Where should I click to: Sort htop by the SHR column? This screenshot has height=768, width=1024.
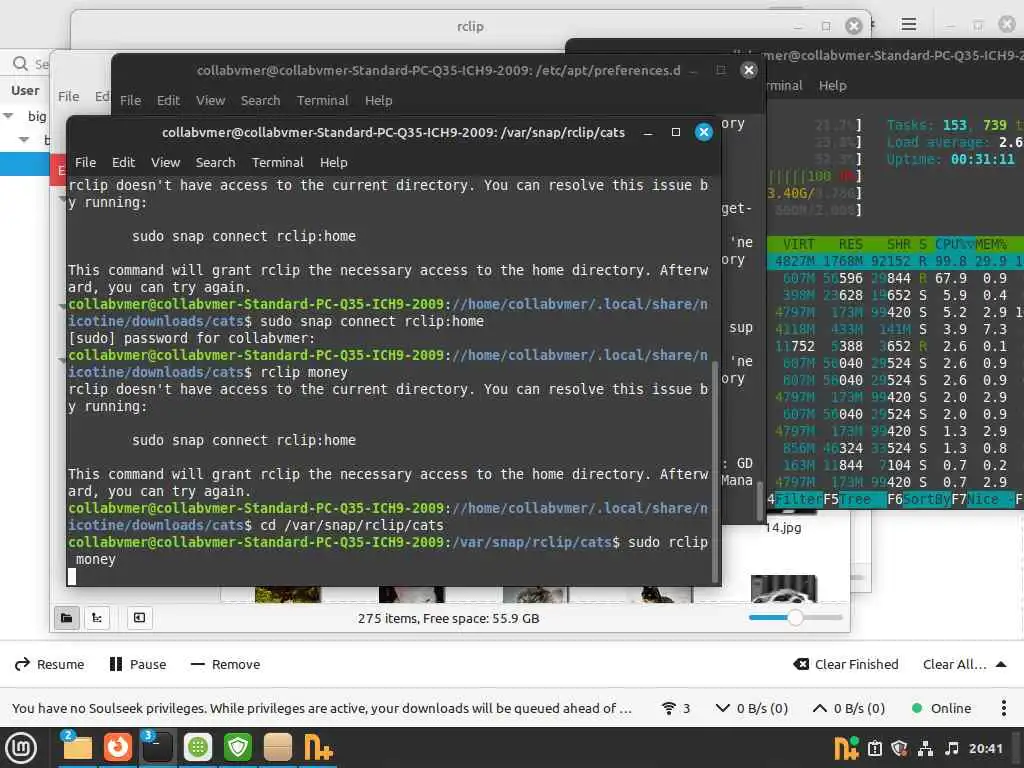[x=899, y=244]
